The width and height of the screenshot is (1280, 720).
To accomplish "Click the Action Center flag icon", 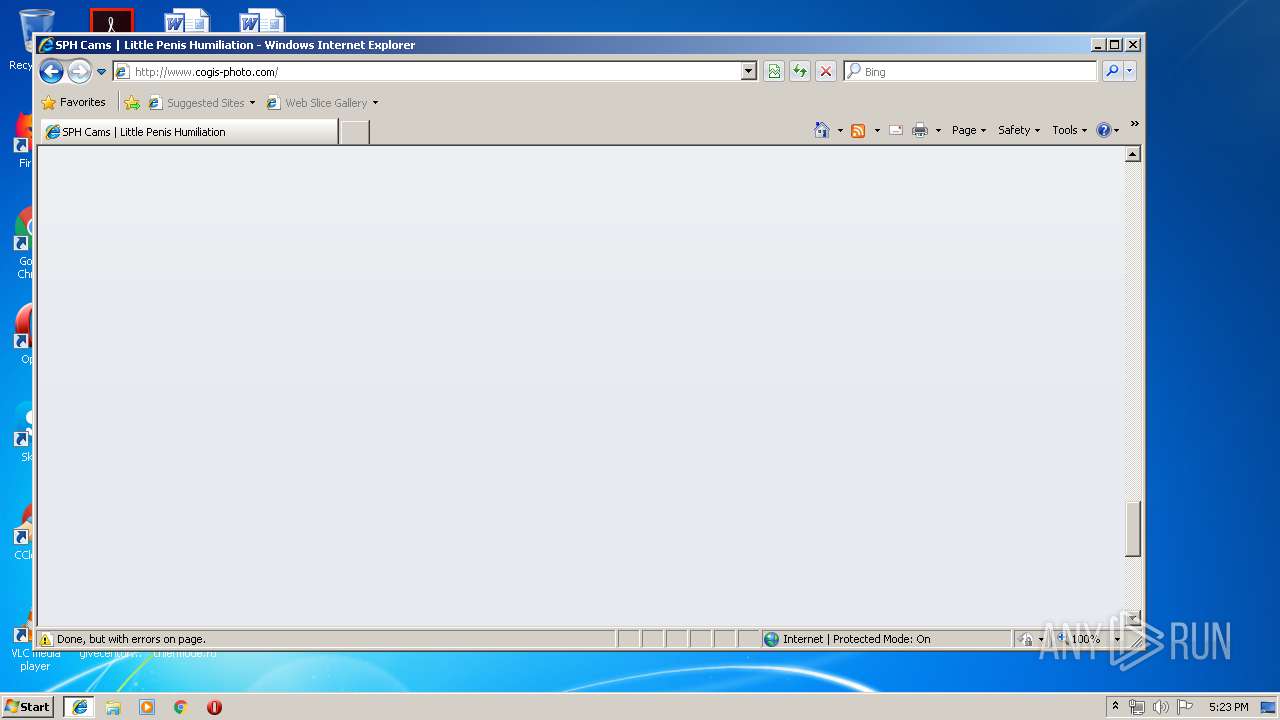I will click(1184, 707).
